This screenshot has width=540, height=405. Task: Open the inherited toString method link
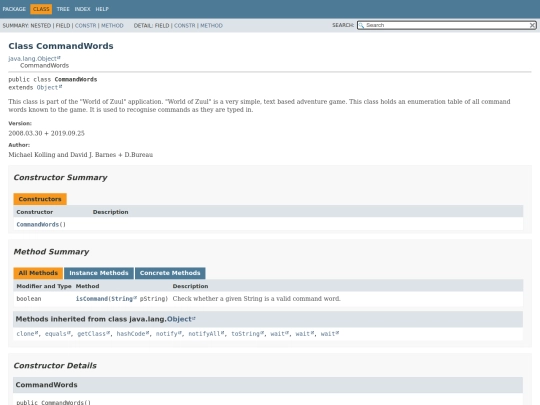247,334
